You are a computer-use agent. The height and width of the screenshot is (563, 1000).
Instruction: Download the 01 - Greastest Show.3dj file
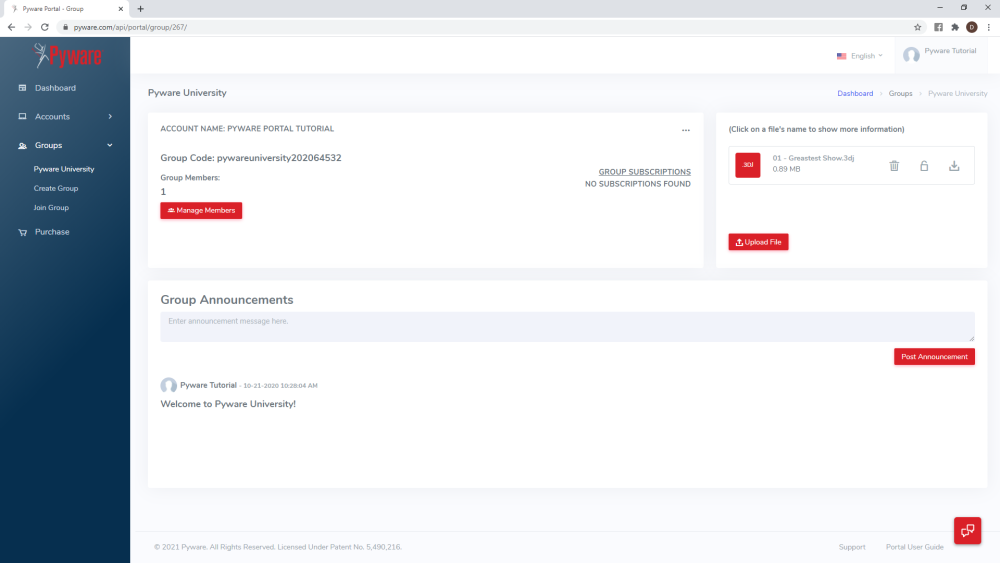tap(954, 166)
